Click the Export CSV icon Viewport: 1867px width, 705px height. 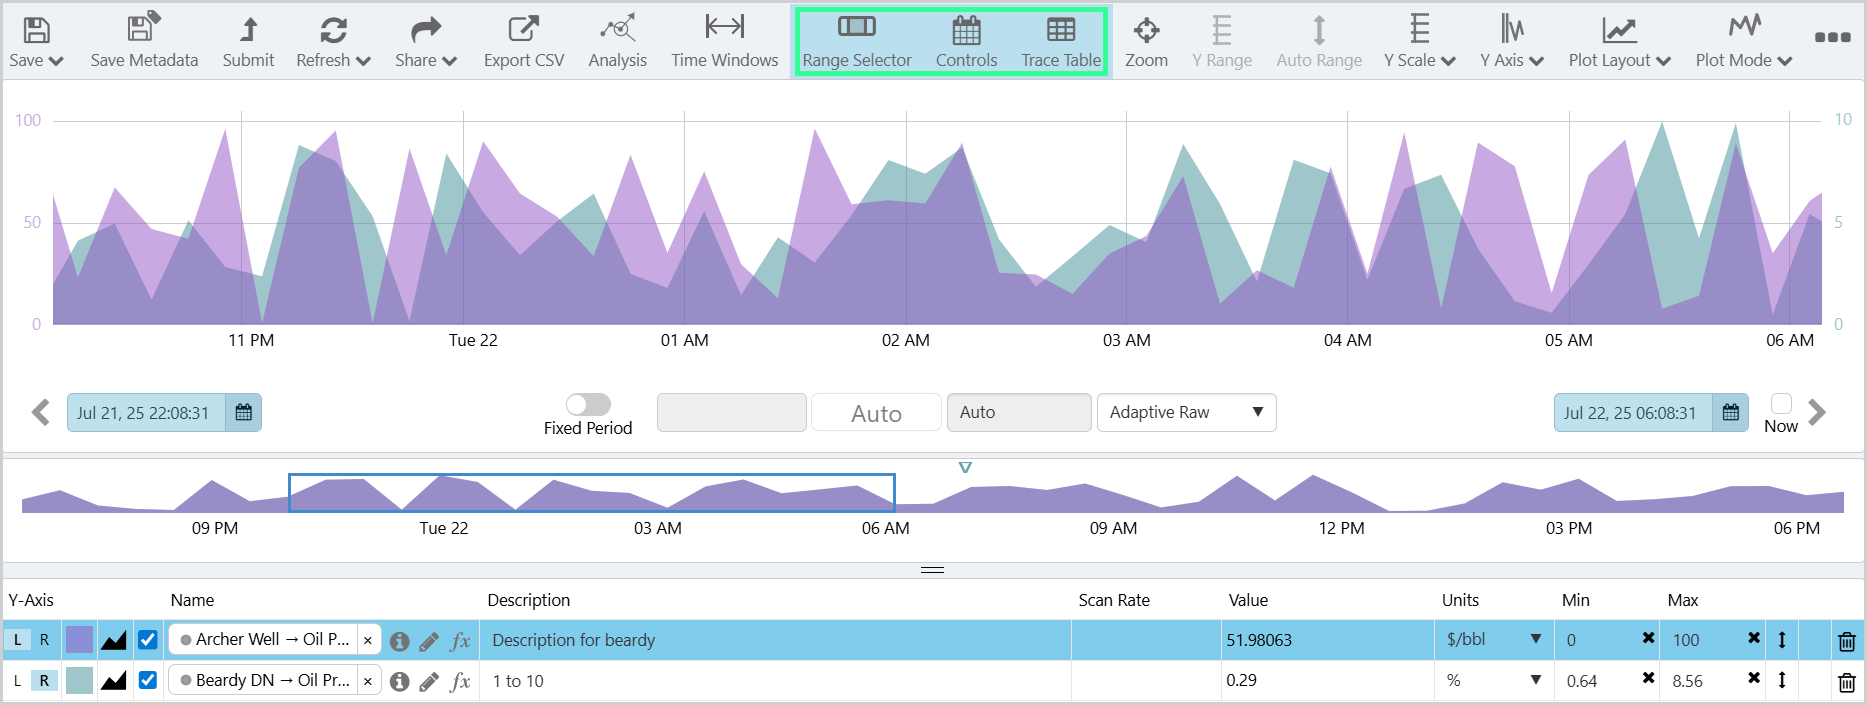pyautogui.click(x=523, y=30)
